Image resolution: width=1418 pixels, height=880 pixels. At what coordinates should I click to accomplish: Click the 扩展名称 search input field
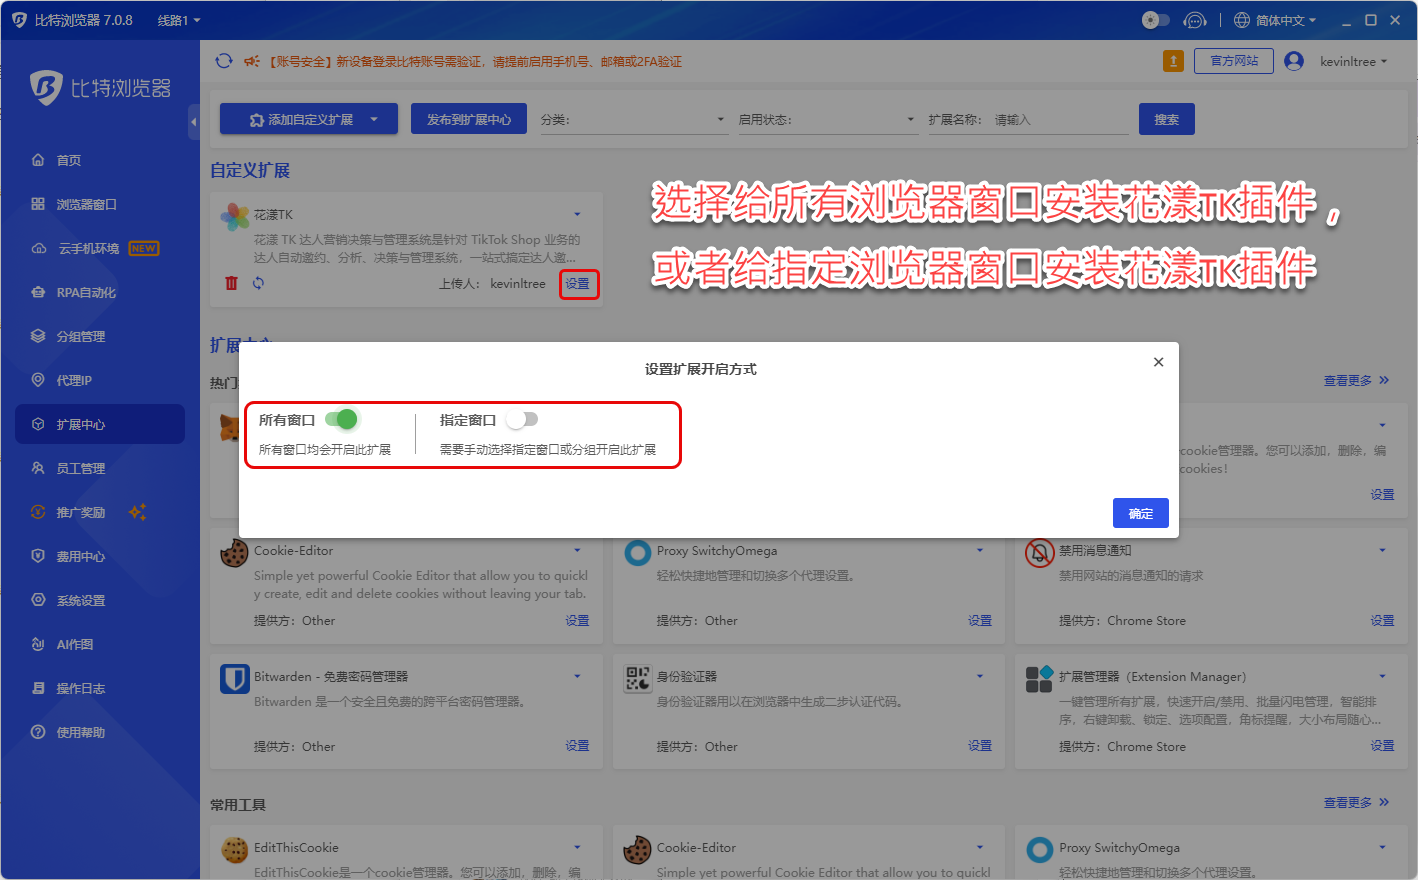point(1058,120)
